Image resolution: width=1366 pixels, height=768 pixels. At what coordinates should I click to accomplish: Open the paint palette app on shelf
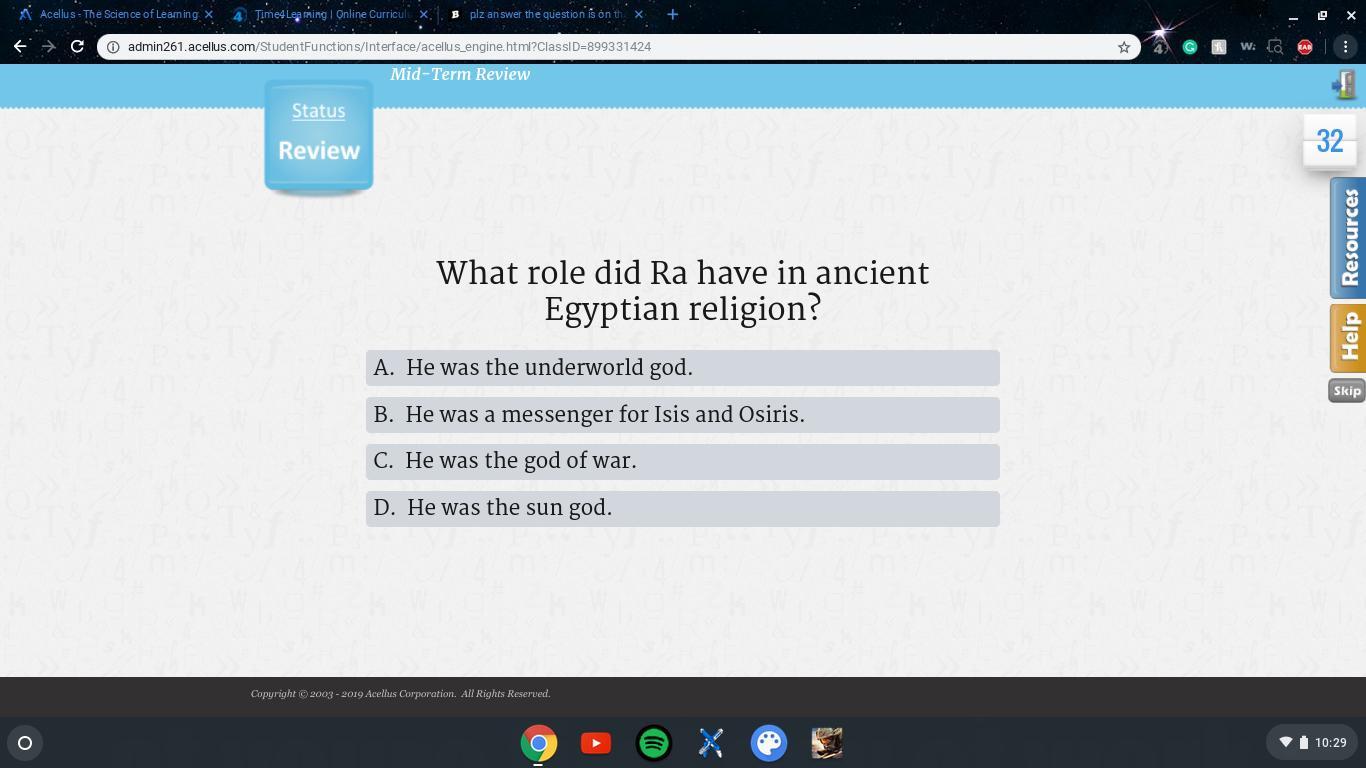[x=769, y=743]
